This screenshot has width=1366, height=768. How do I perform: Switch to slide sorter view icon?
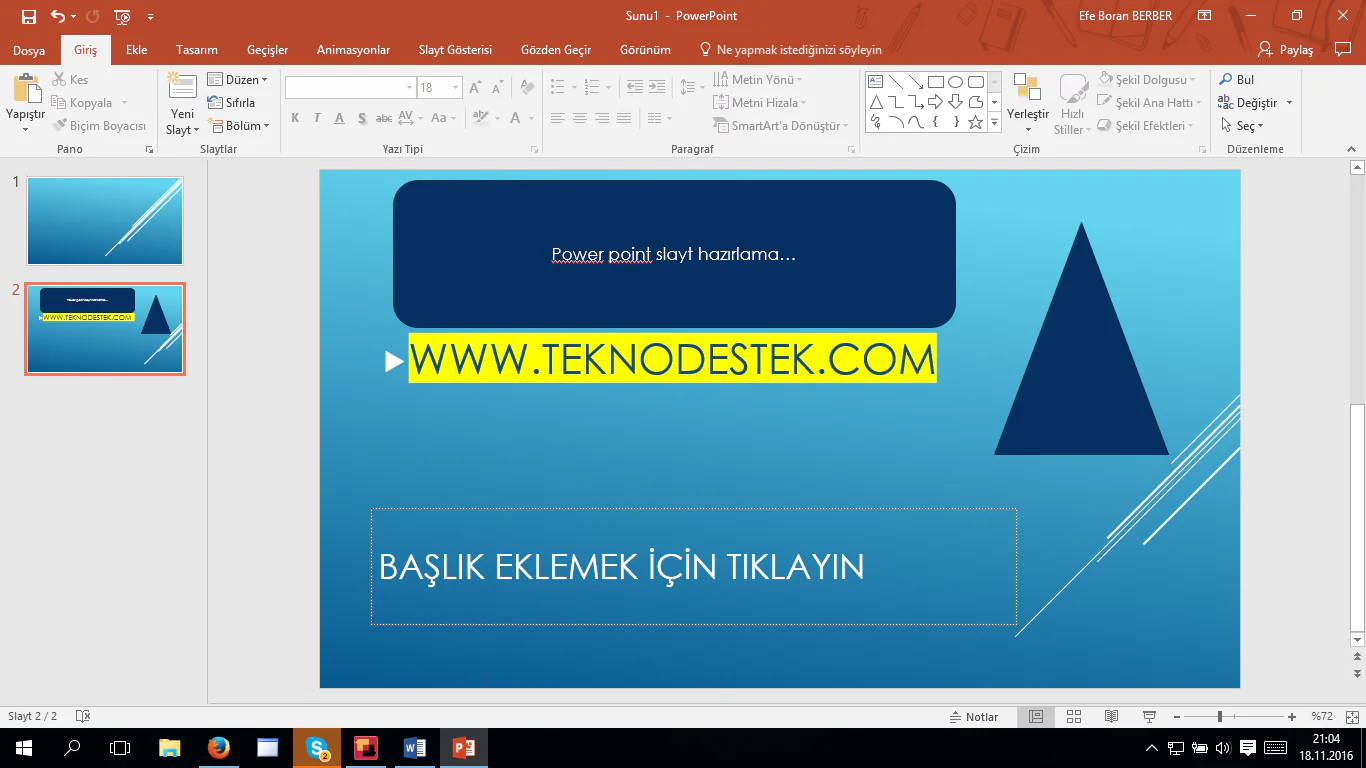(x=1074, y=717)
